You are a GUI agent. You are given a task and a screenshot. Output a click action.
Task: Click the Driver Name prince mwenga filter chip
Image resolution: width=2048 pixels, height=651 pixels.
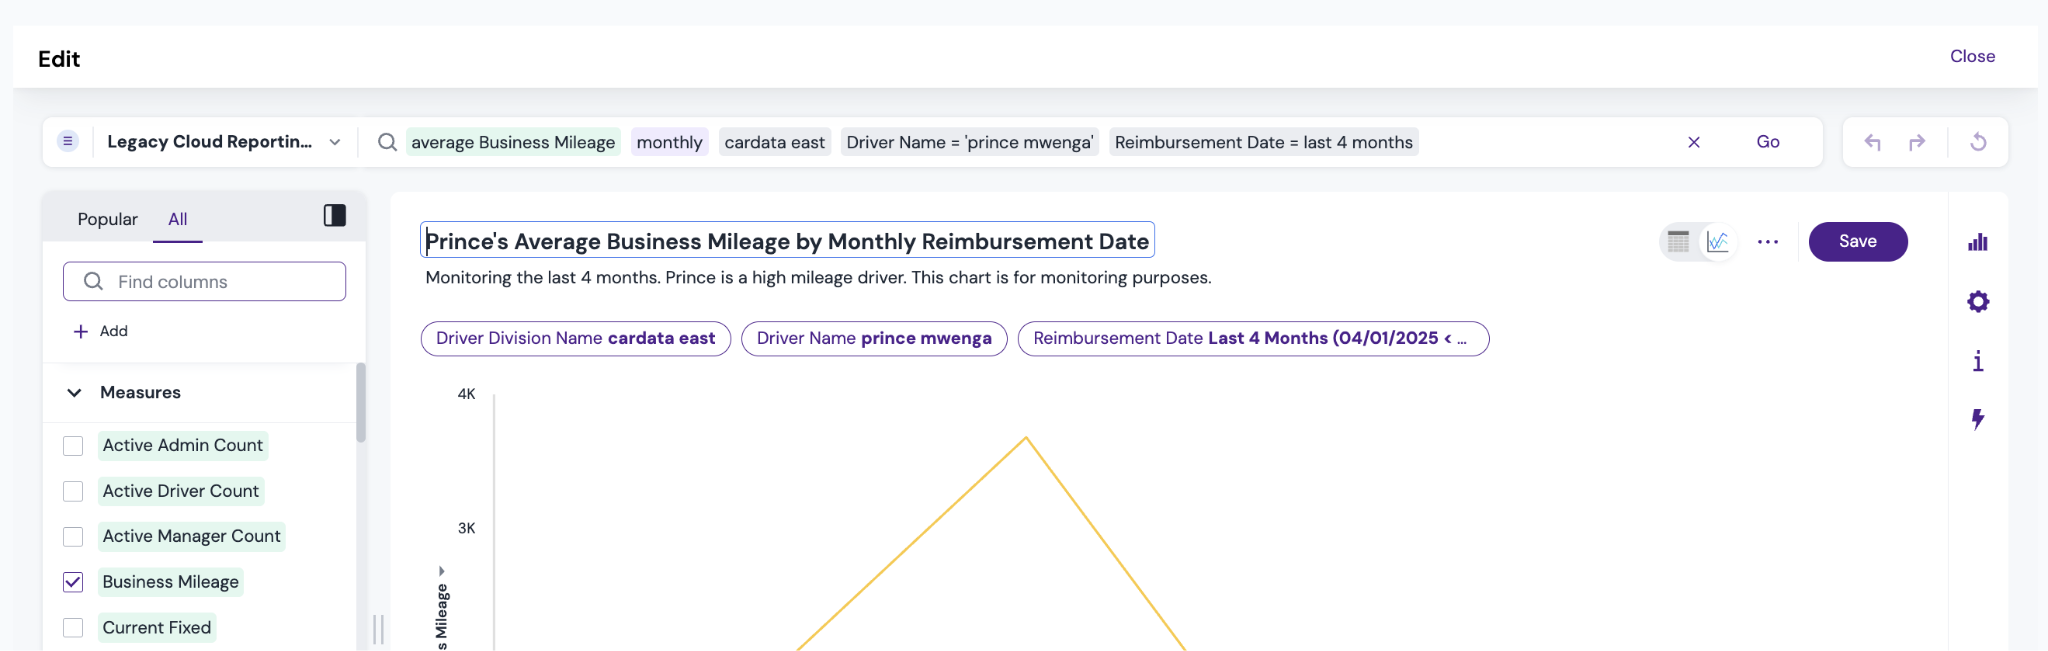874,339
